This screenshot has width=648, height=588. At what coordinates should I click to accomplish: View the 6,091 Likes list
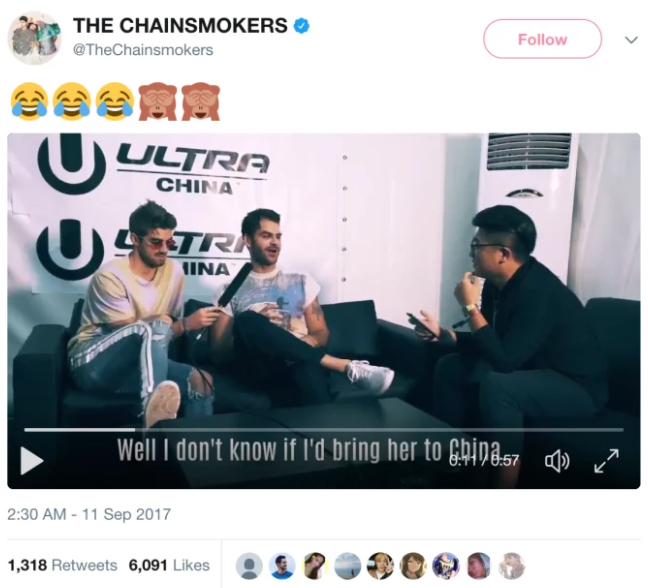point(169,565)
